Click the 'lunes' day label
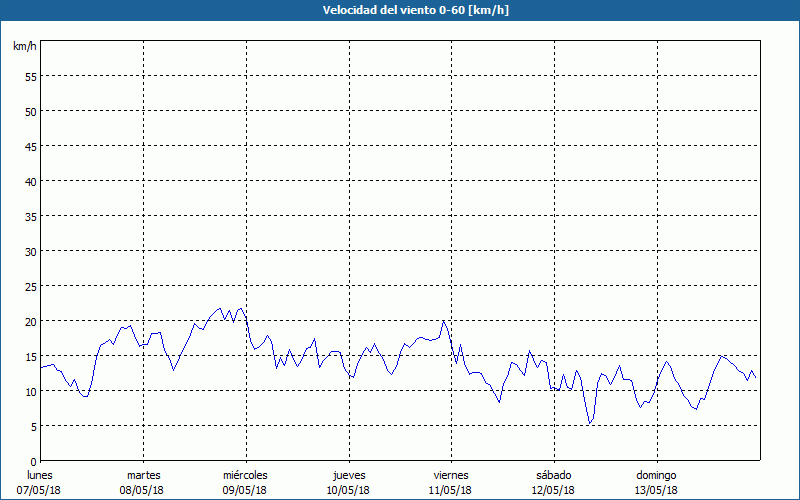The height and width of the screenshot is (500, 800). [x=40, y=475]
